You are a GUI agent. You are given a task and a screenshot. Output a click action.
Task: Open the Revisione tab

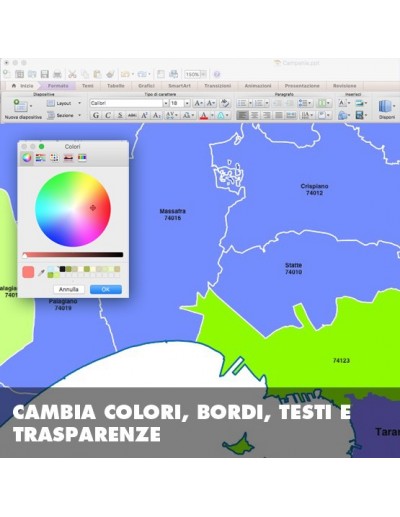tap(344, 86)
